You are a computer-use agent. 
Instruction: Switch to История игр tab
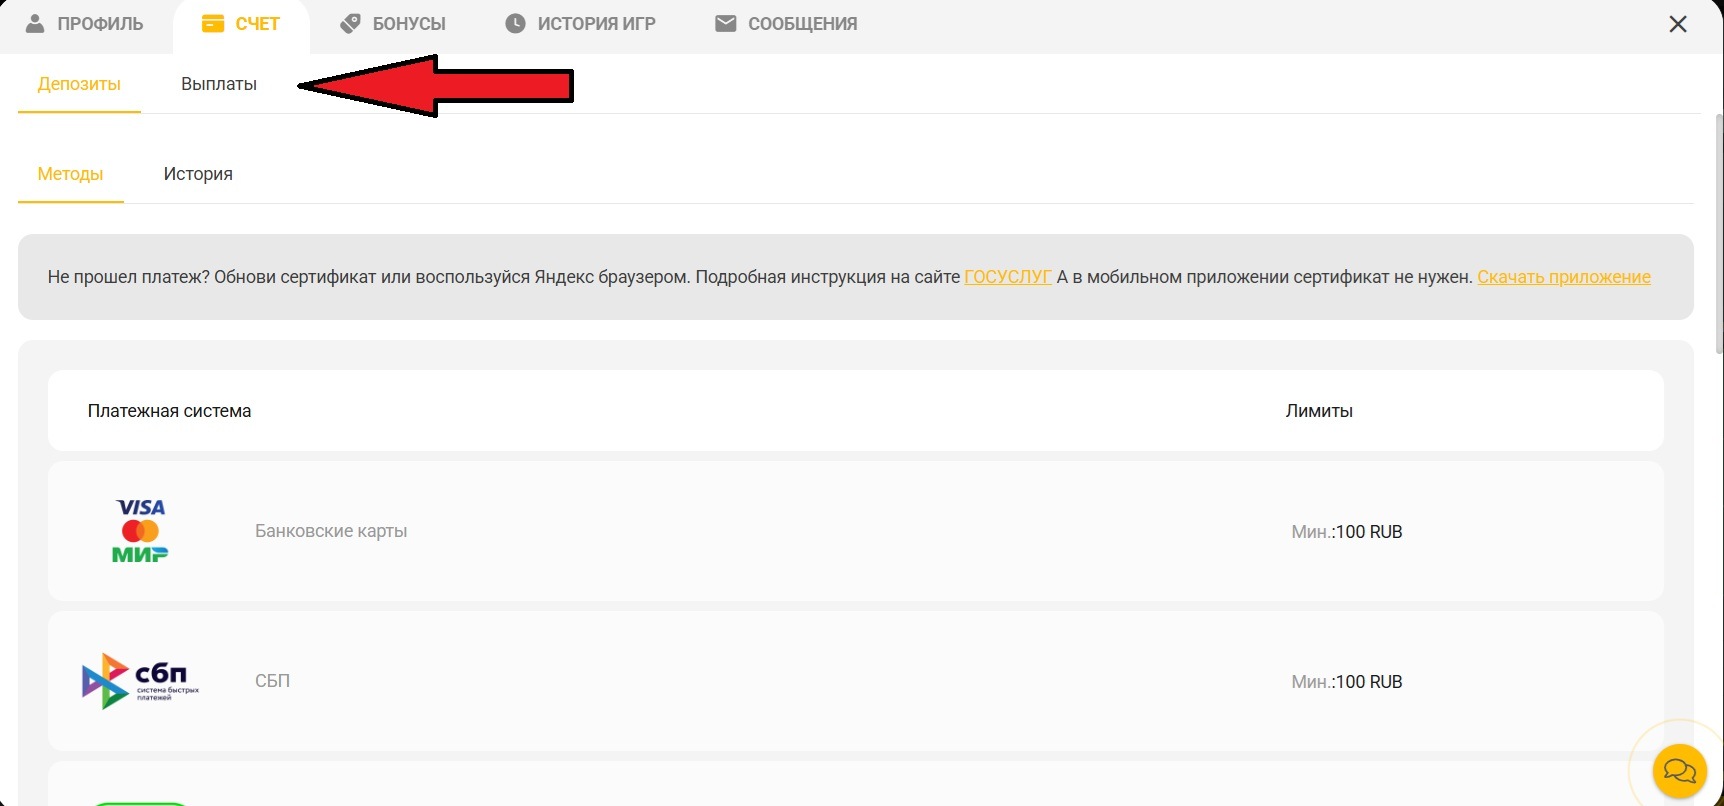pos(580,24)
